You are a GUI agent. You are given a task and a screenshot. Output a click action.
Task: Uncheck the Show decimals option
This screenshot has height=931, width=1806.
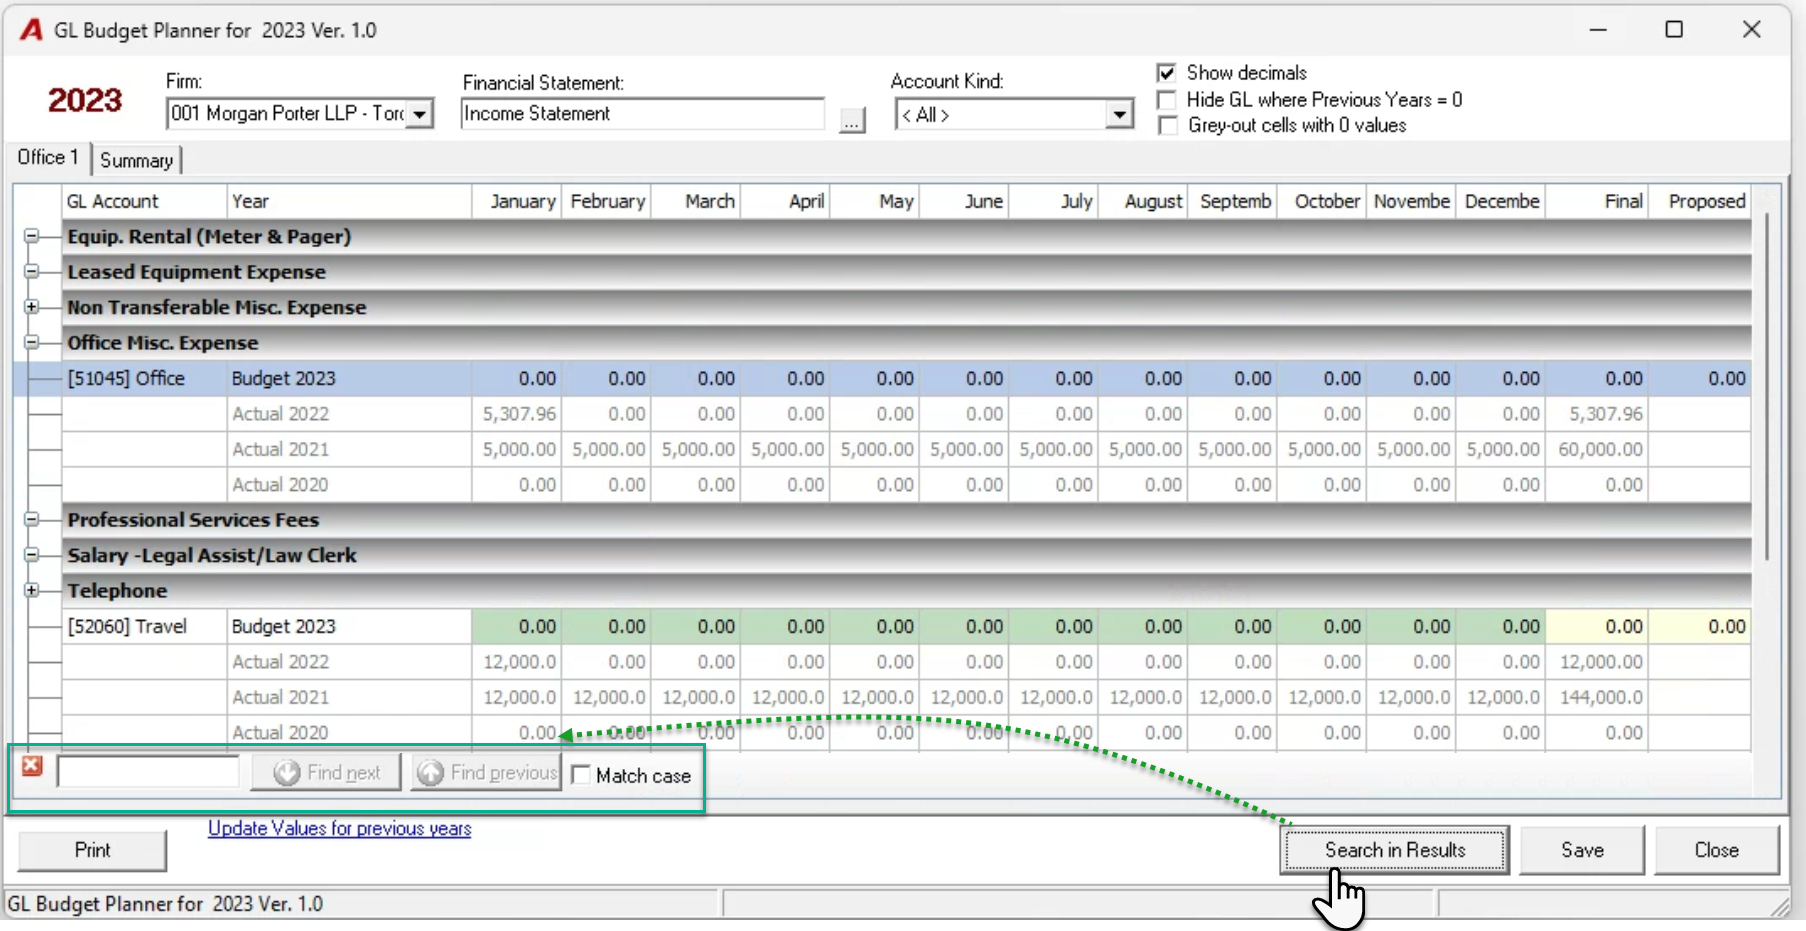1166,73
